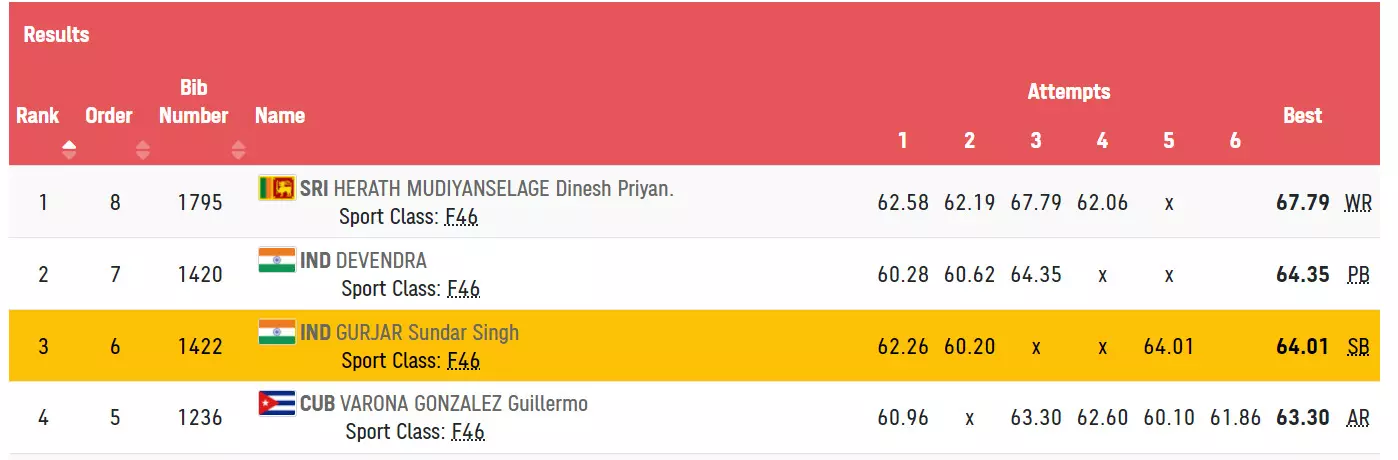Image resolution: width=1398 pixels, height=460 pixels.
Task: Click India flag next to DEVENDRA
Action: pos(277,260)
